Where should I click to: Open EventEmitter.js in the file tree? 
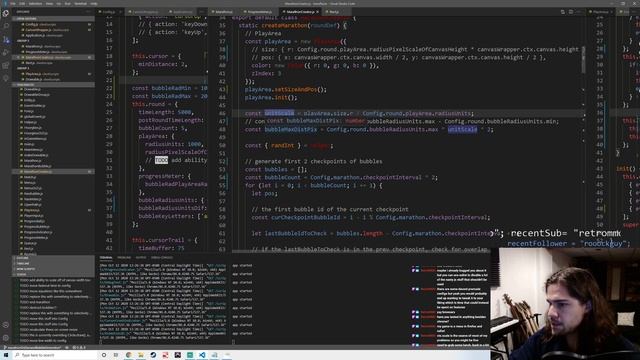coord(53,106)
